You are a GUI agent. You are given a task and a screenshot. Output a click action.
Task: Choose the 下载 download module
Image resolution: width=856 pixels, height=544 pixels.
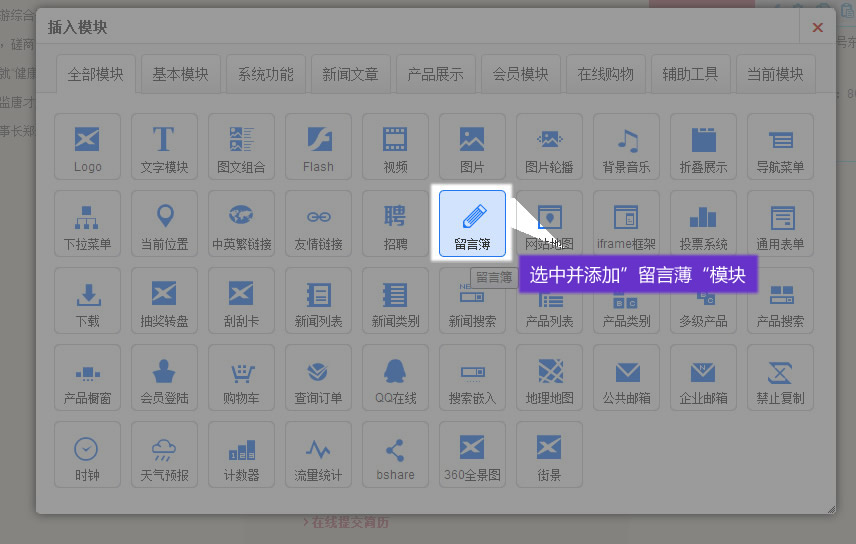tap(88, 300)
